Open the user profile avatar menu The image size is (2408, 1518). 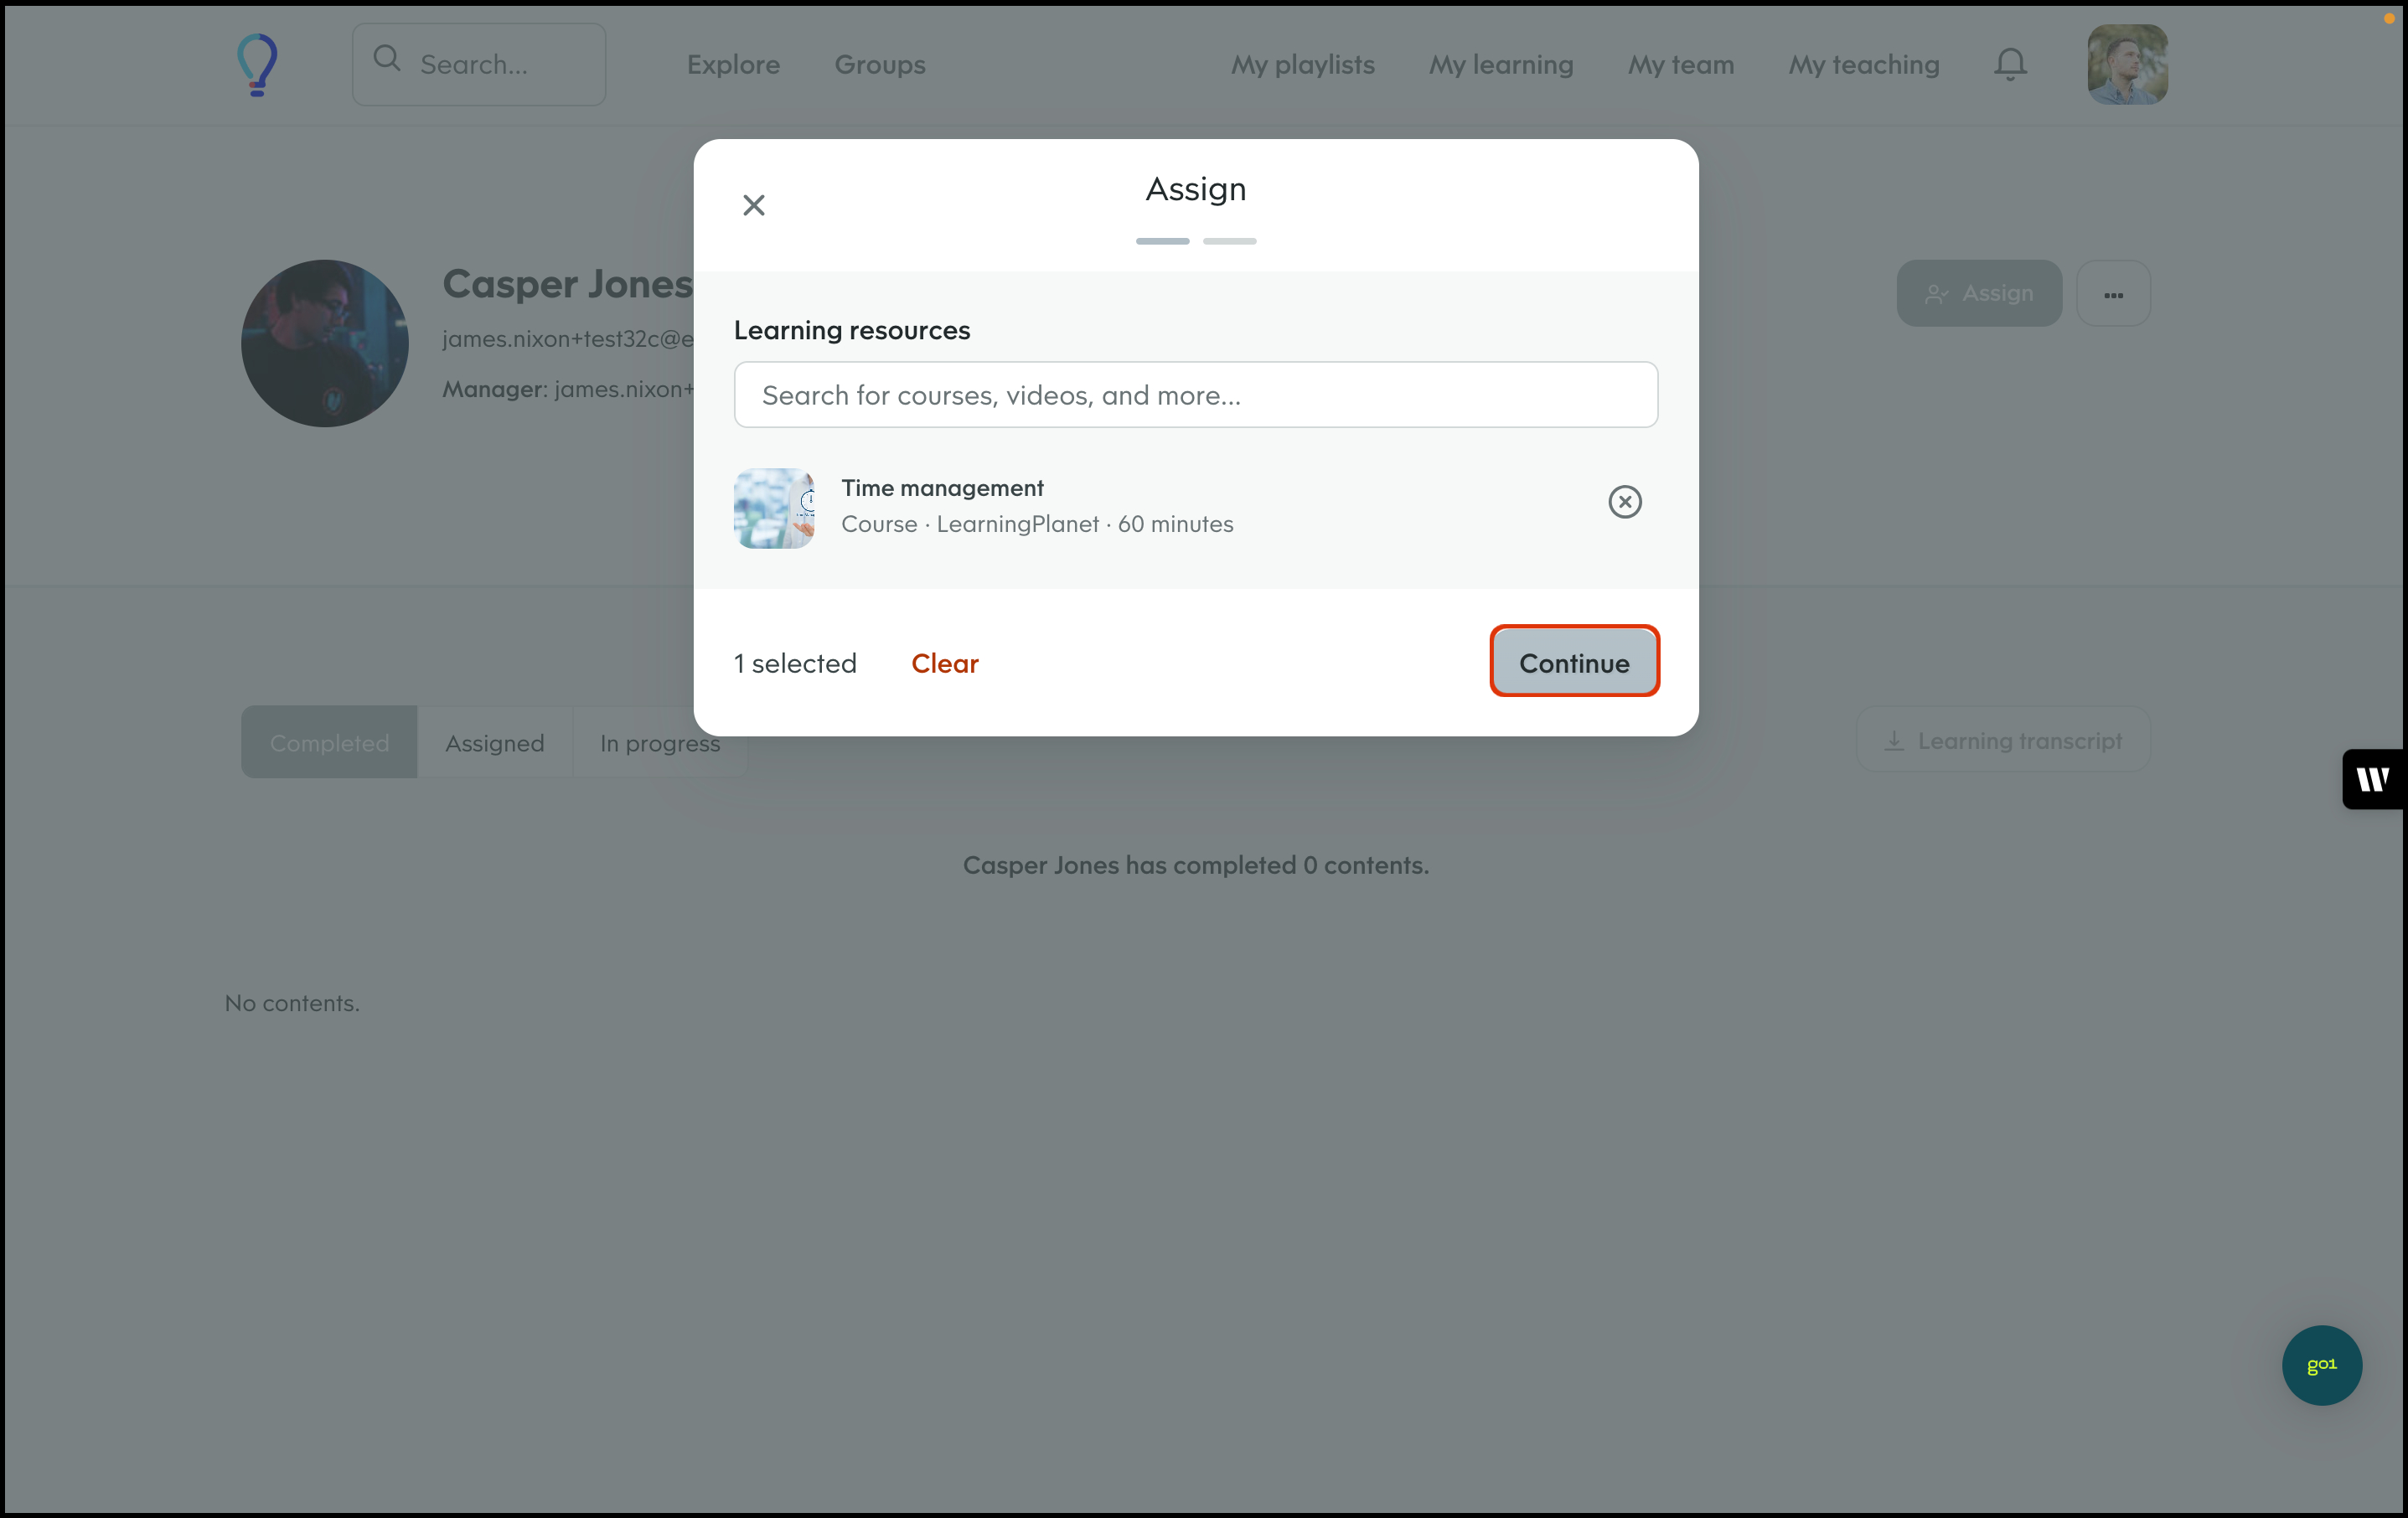[2127, 64]
